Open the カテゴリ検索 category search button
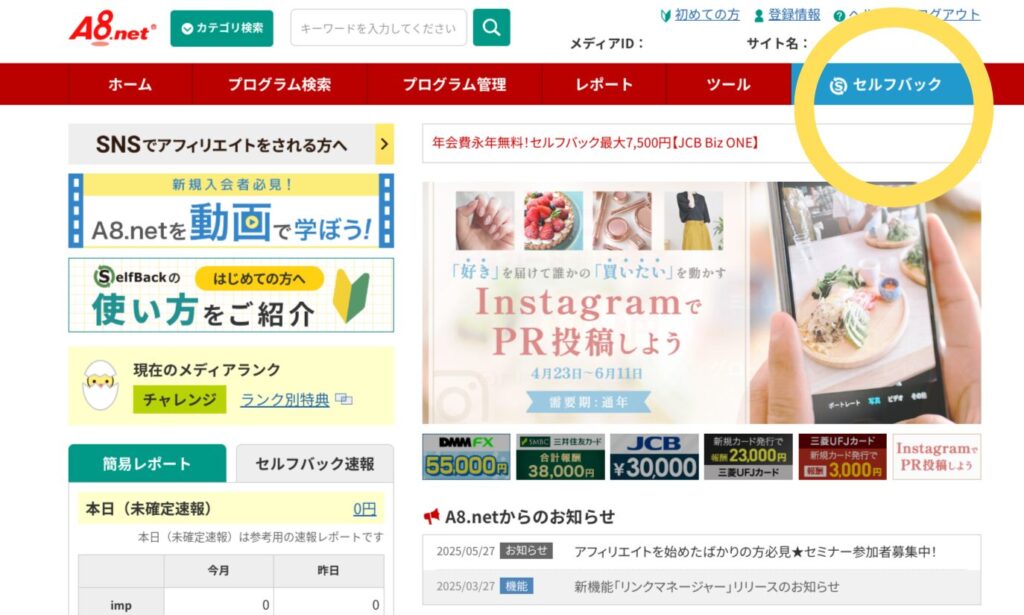 pyautogui.click(x=222, y=28)
